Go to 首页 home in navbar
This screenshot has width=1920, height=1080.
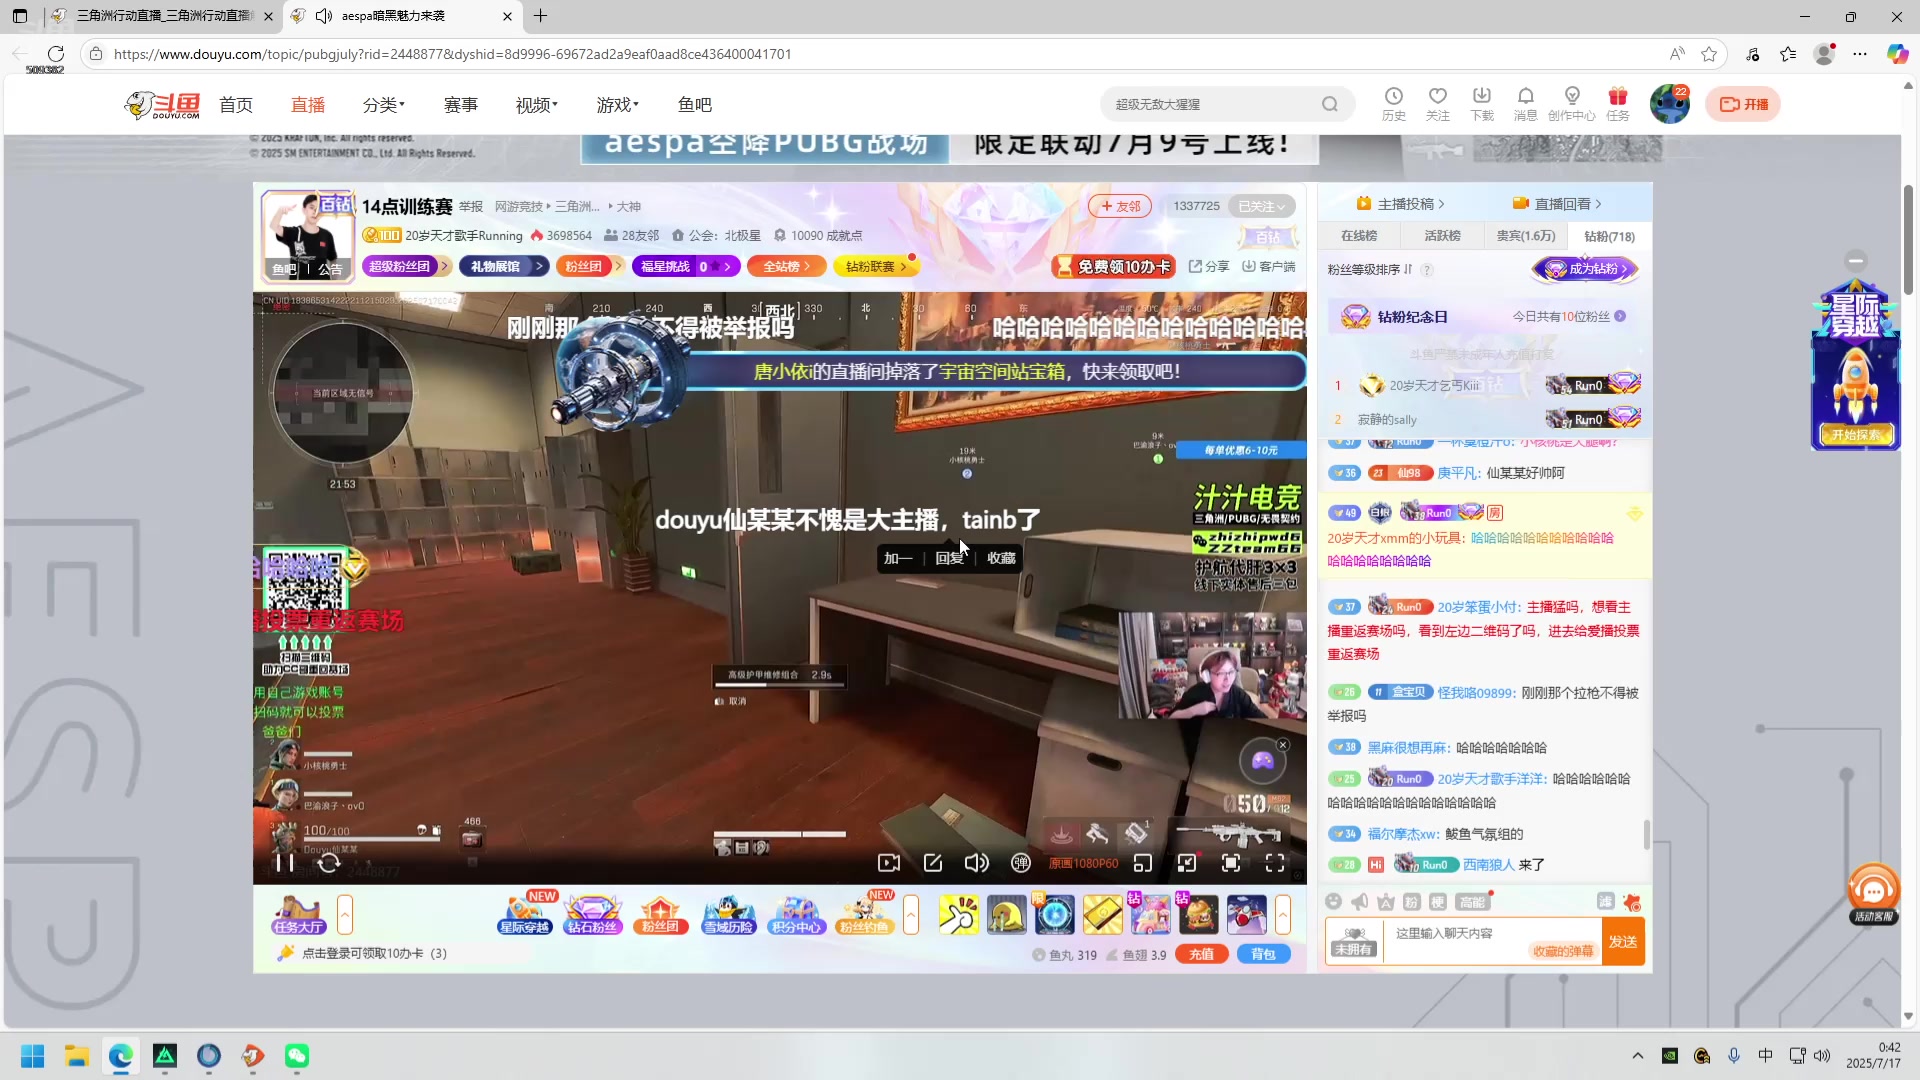236,105
